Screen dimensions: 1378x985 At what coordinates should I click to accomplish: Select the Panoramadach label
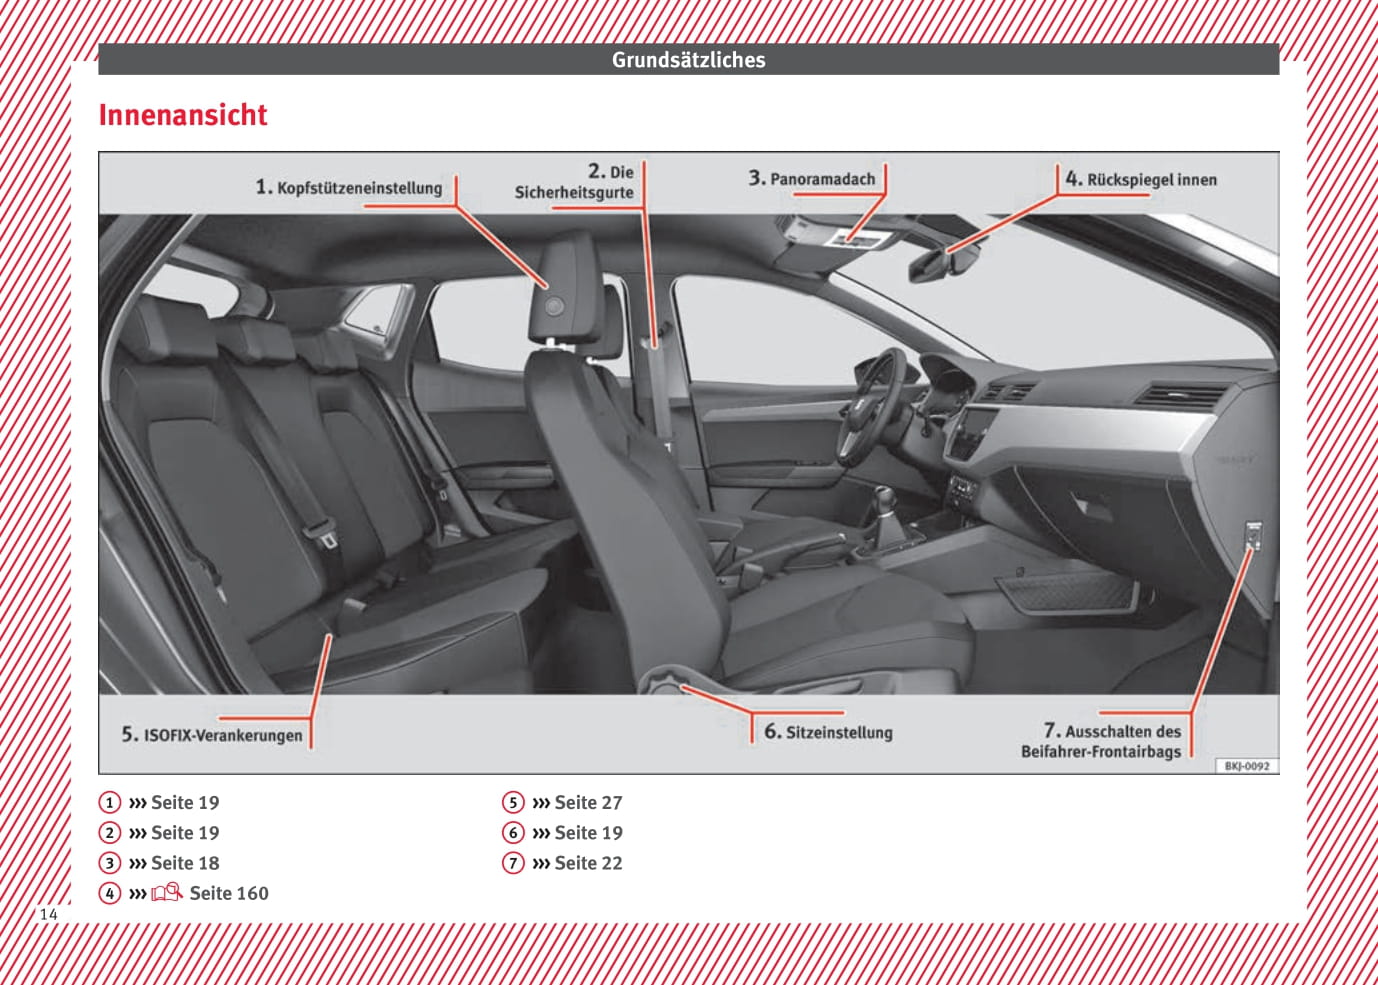point(821,179)
